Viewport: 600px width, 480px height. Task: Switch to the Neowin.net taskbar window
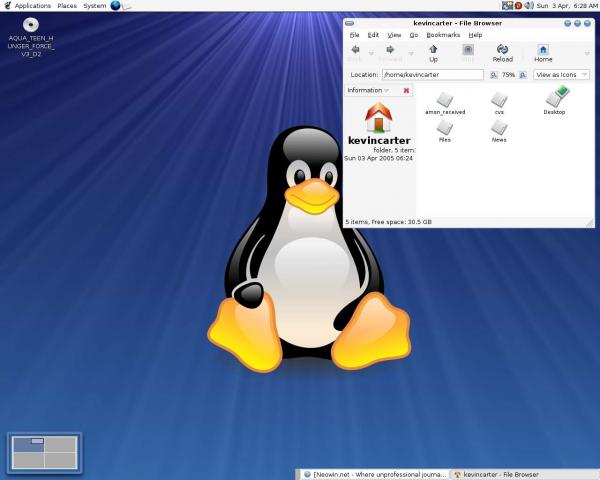click(372, 474)
